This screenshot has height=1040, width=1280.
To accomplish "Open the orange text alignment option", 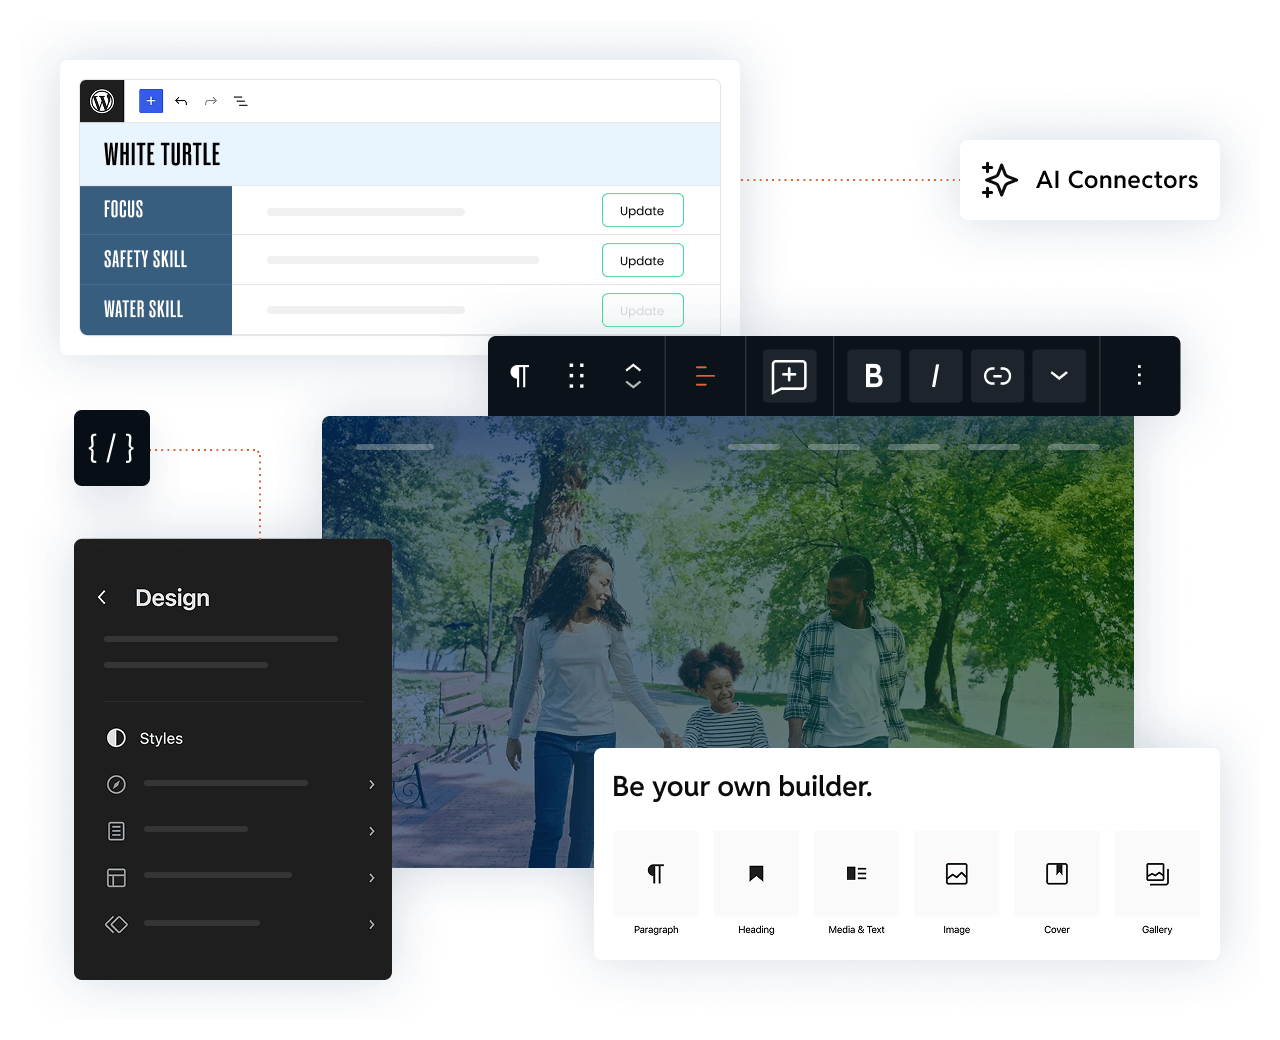I will click(705, 376).
